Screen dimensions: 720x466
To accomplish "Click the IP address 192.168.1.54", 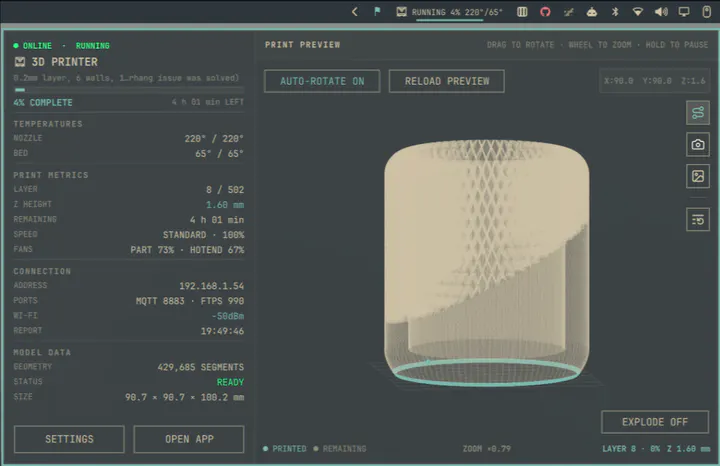I will coord(212,286).
